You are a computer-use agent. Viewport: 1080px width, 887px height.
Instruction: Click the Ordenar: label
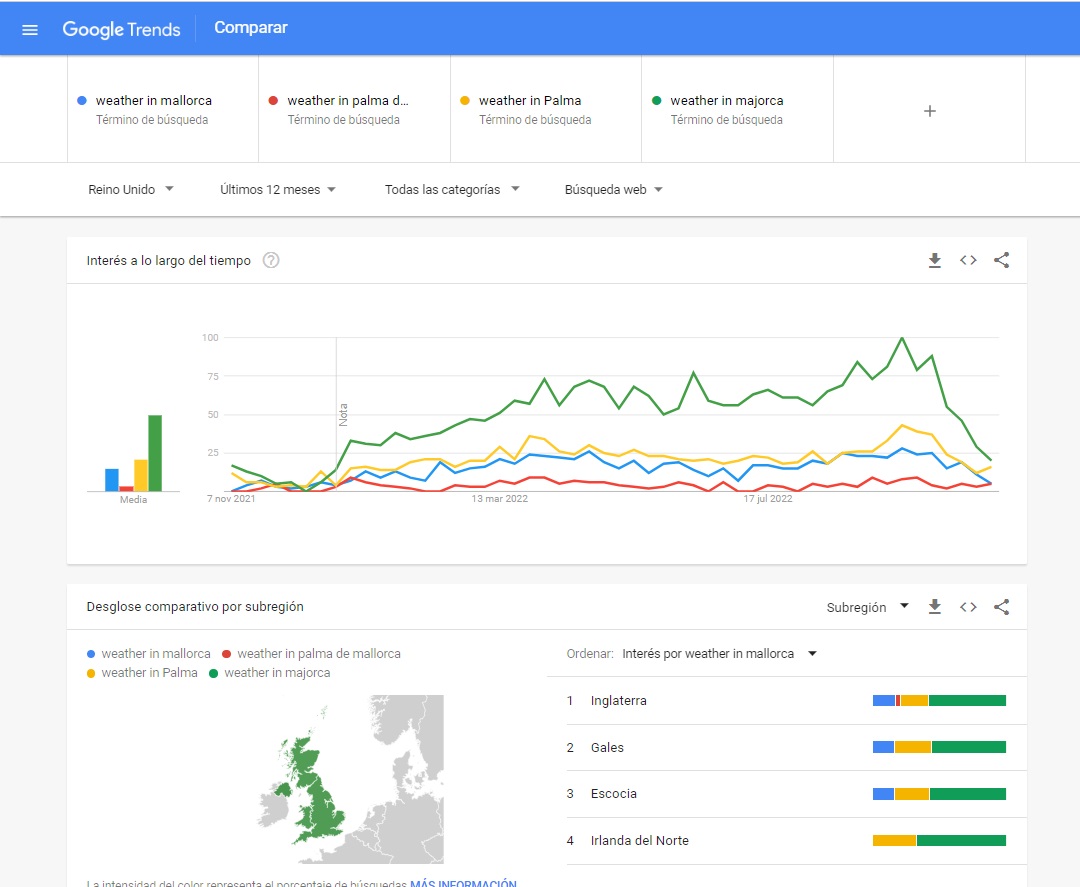(x=590, y=654)
